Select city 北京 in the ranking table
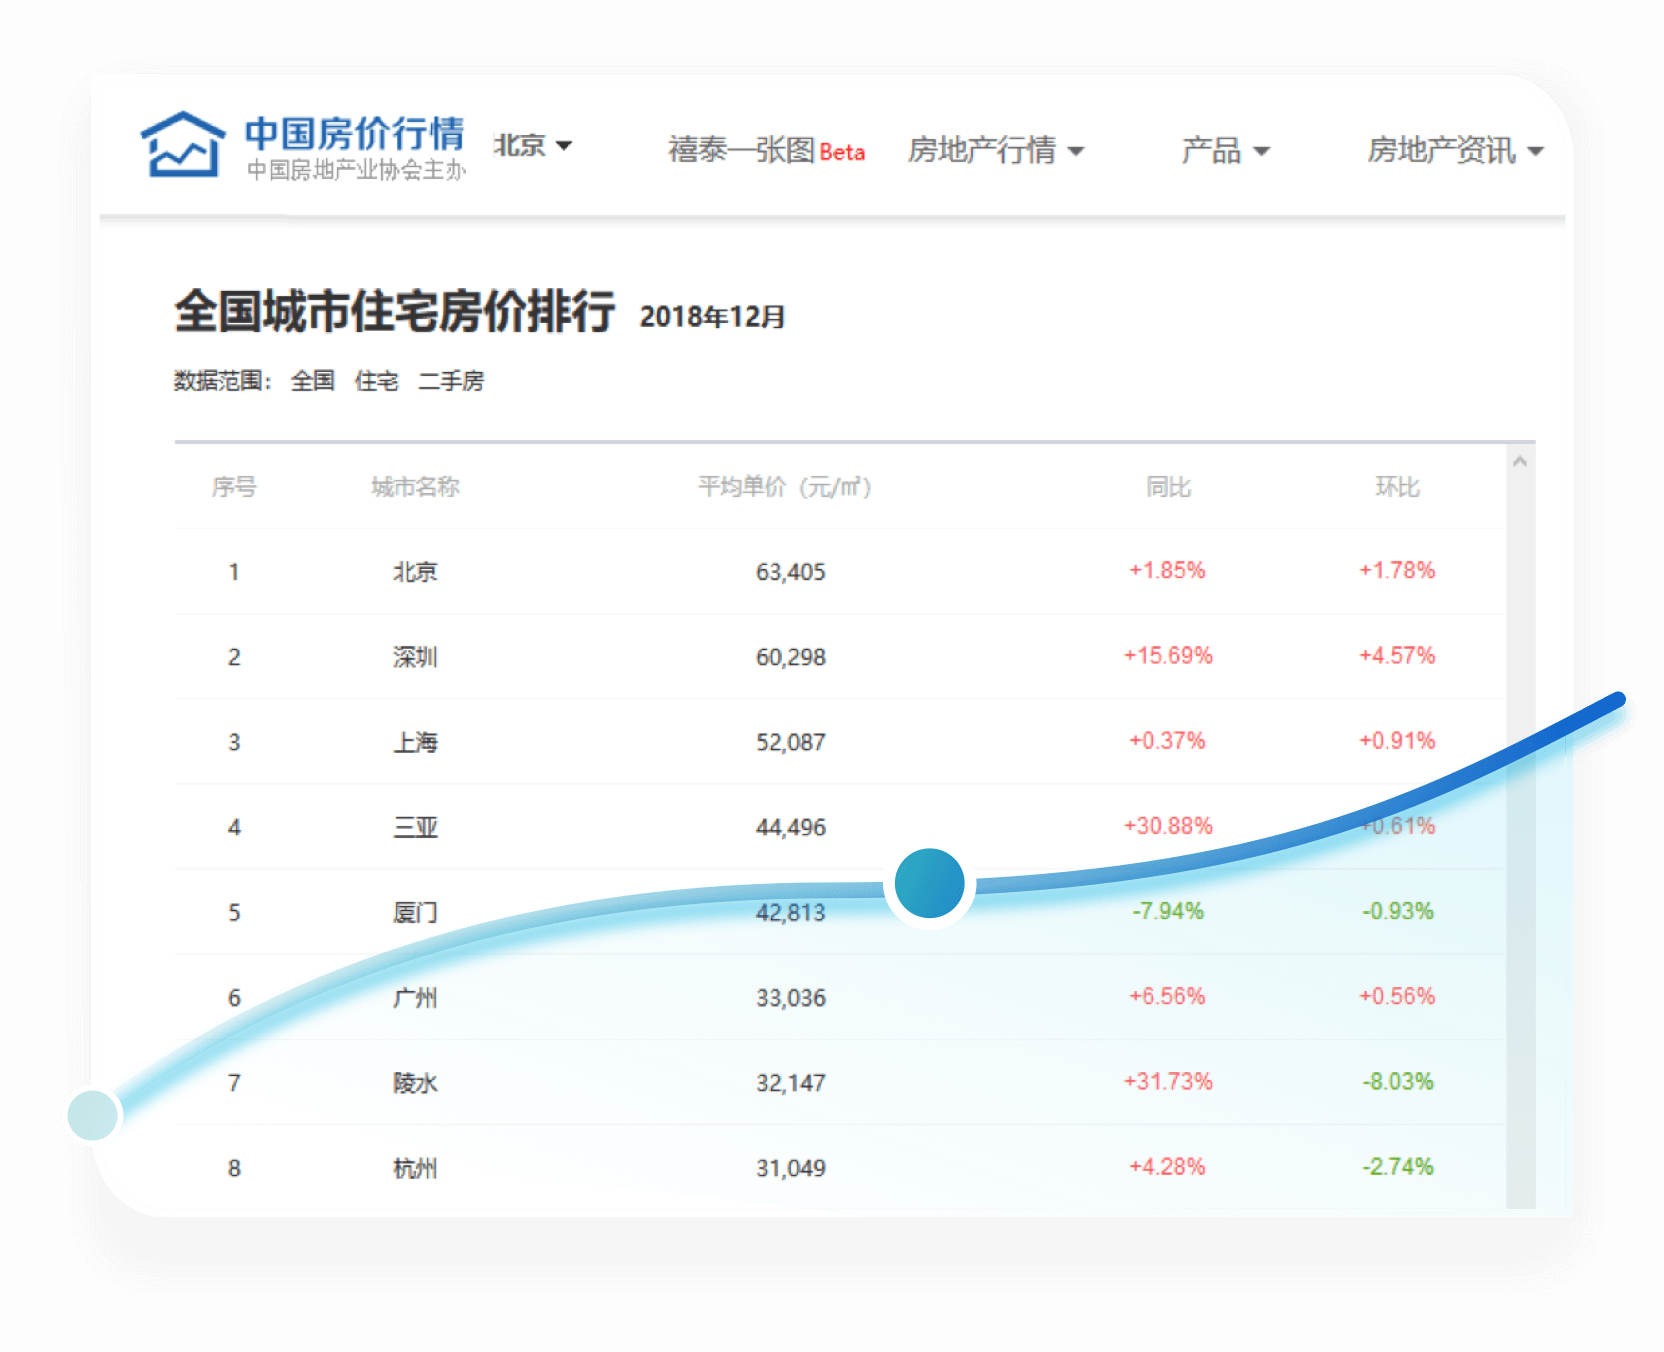1664x1352 pixels. coord(415,572)
